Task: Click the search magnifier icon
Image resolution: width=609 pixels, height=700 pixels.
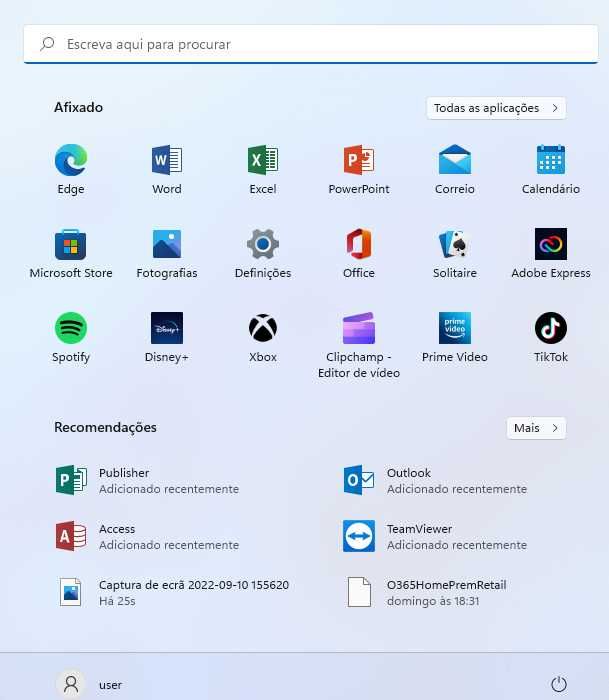Action: pos(47,44)
